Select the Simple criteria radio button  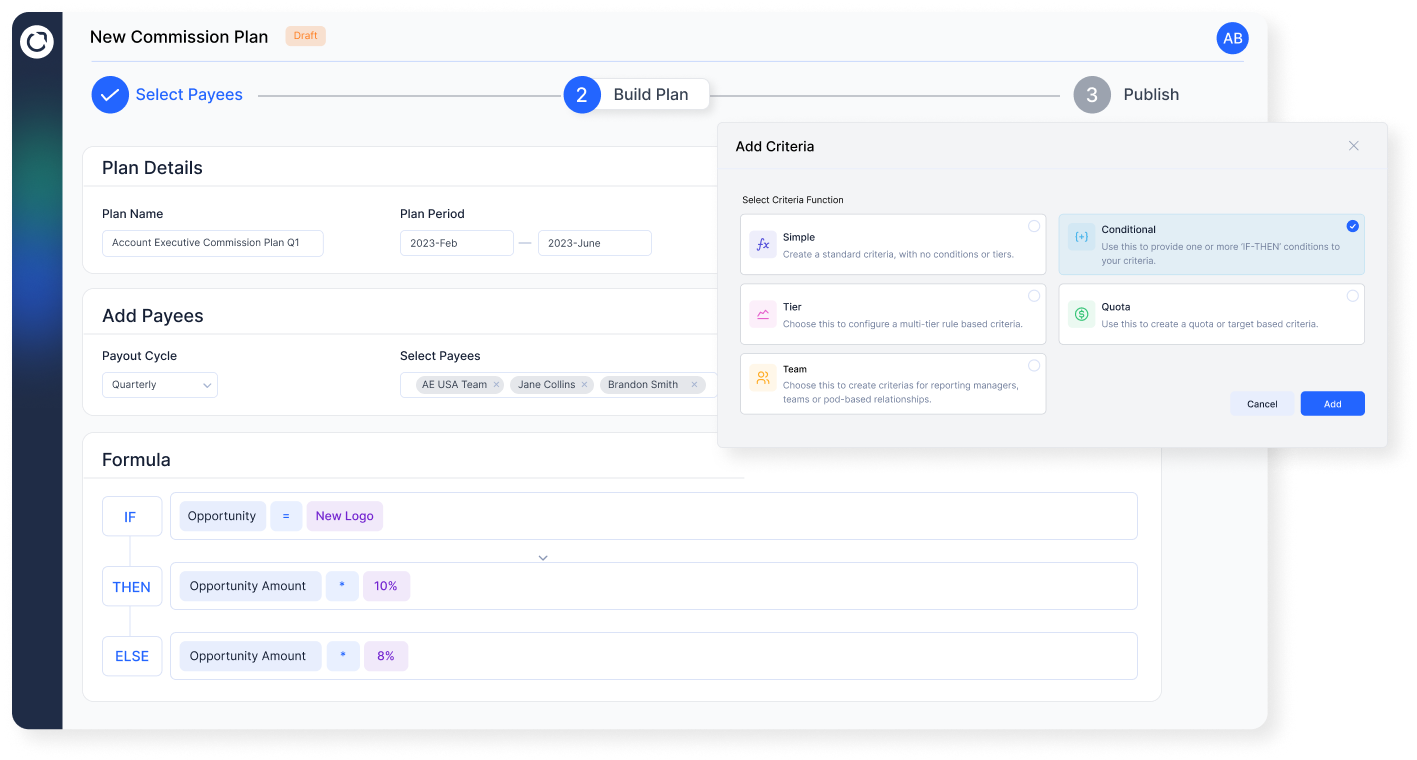1036,226
